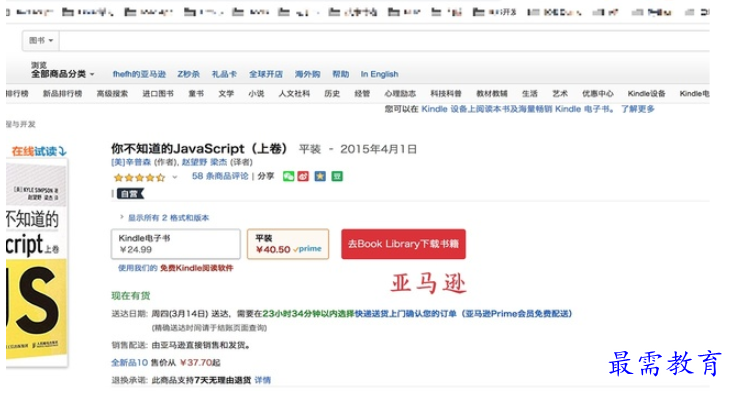Browse the 进口图书 category
Image resolution: width=730 pixels, height=395 pixels.
pyautogui.click(x=158, y=94)
